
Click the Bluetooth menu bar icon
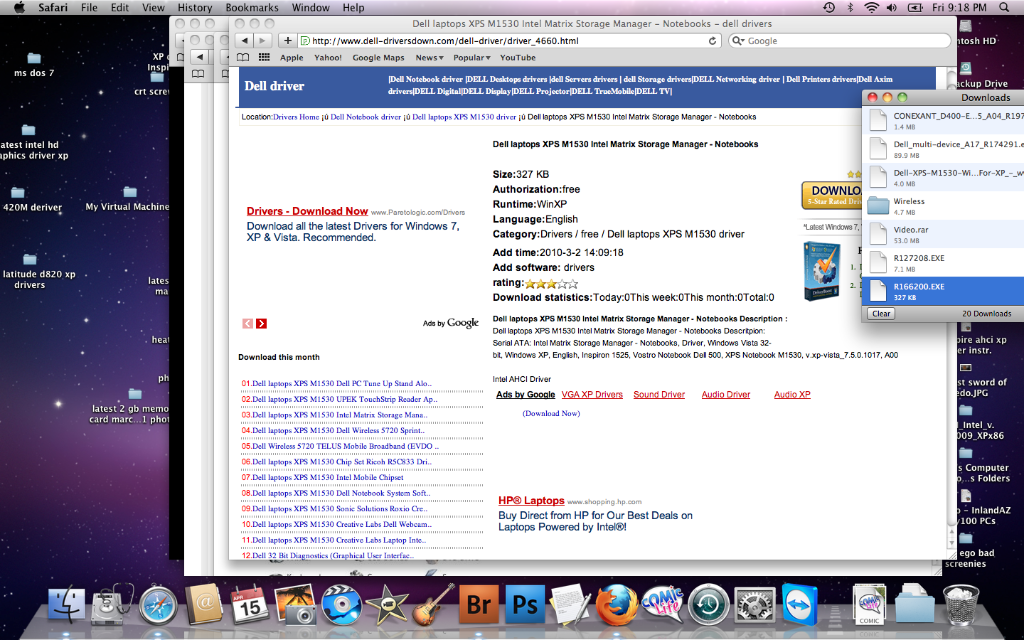(850, 7)
